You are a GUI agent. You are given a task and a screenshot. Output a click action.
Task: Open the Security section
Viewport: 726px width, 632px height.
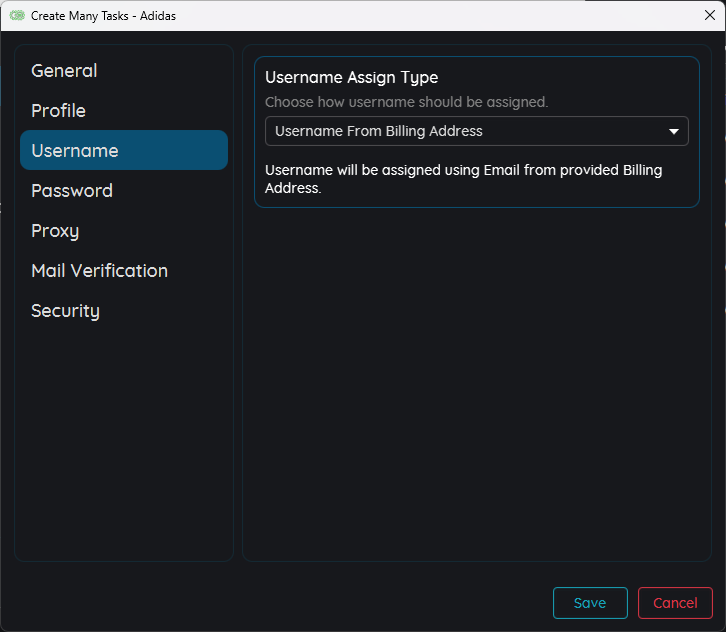click(x=65, y=311)
